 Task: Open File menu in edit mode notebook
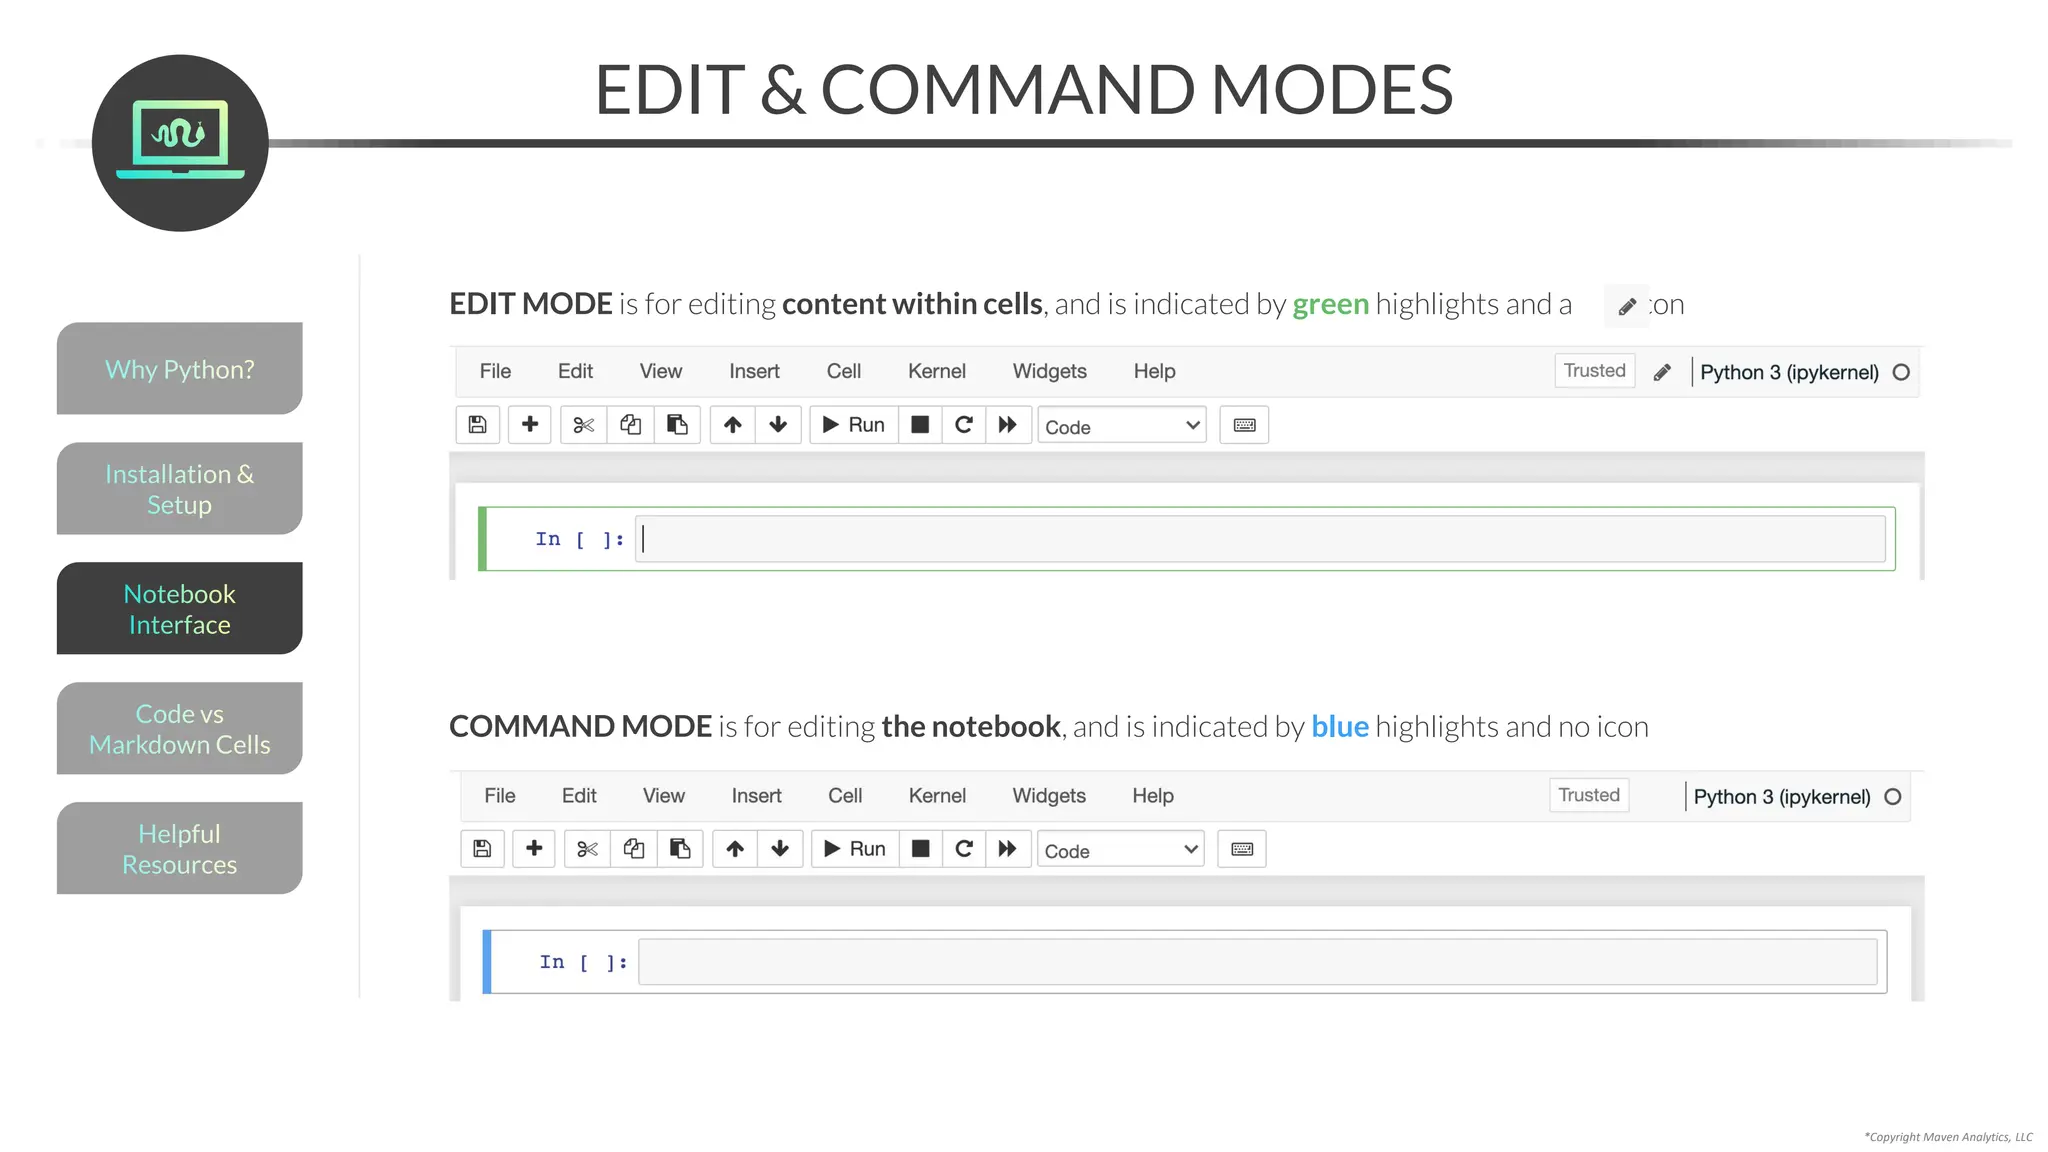(x=495, y=371)
